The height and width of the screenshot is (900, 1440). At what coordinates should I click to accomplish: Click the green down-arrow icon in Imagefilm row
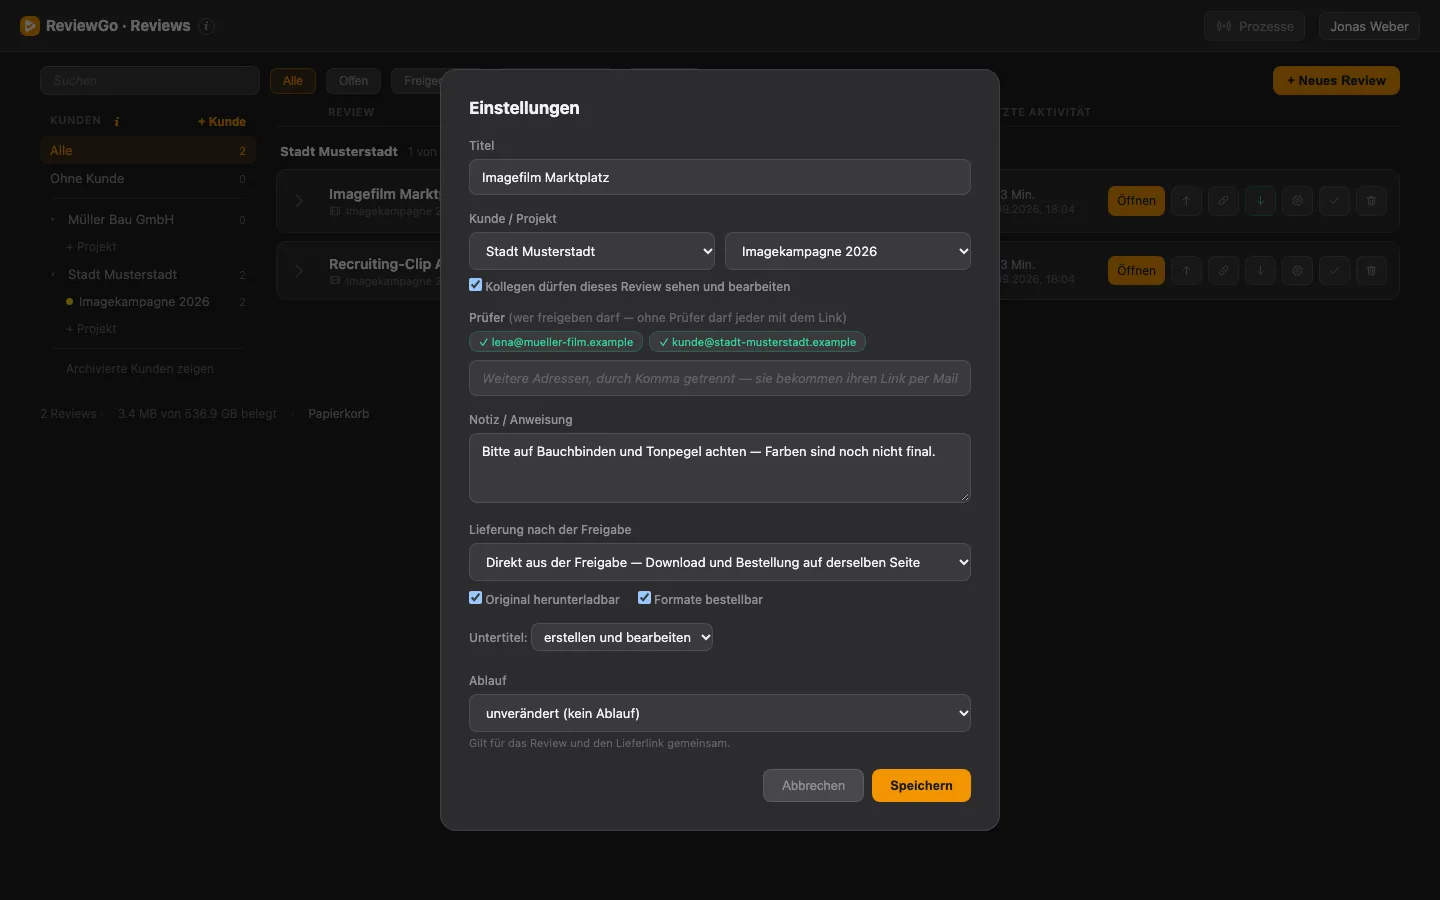pos(1260,201)
